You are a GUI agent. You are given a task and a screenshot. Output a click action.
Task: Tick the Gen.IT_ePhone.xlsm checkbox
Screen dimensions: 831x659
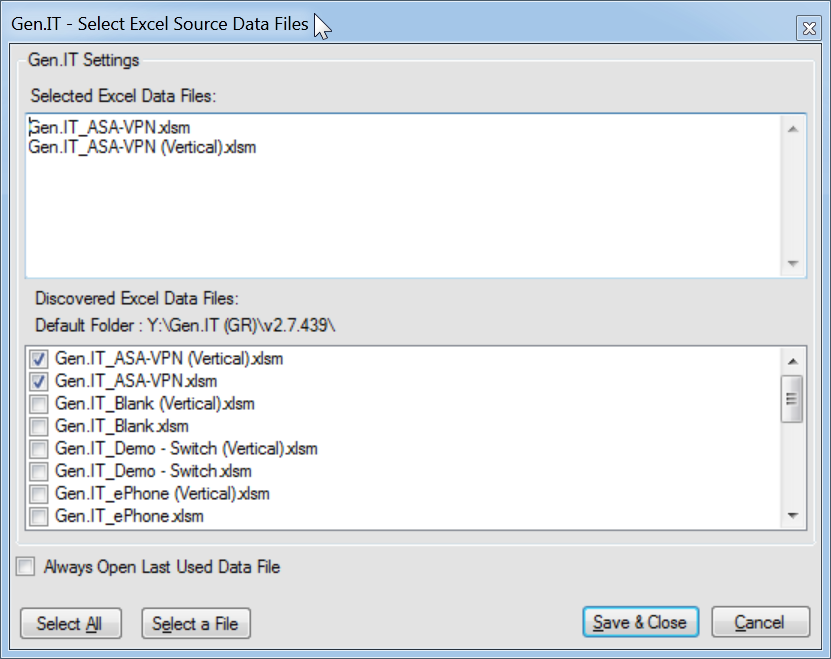click(x=39, y=516)
